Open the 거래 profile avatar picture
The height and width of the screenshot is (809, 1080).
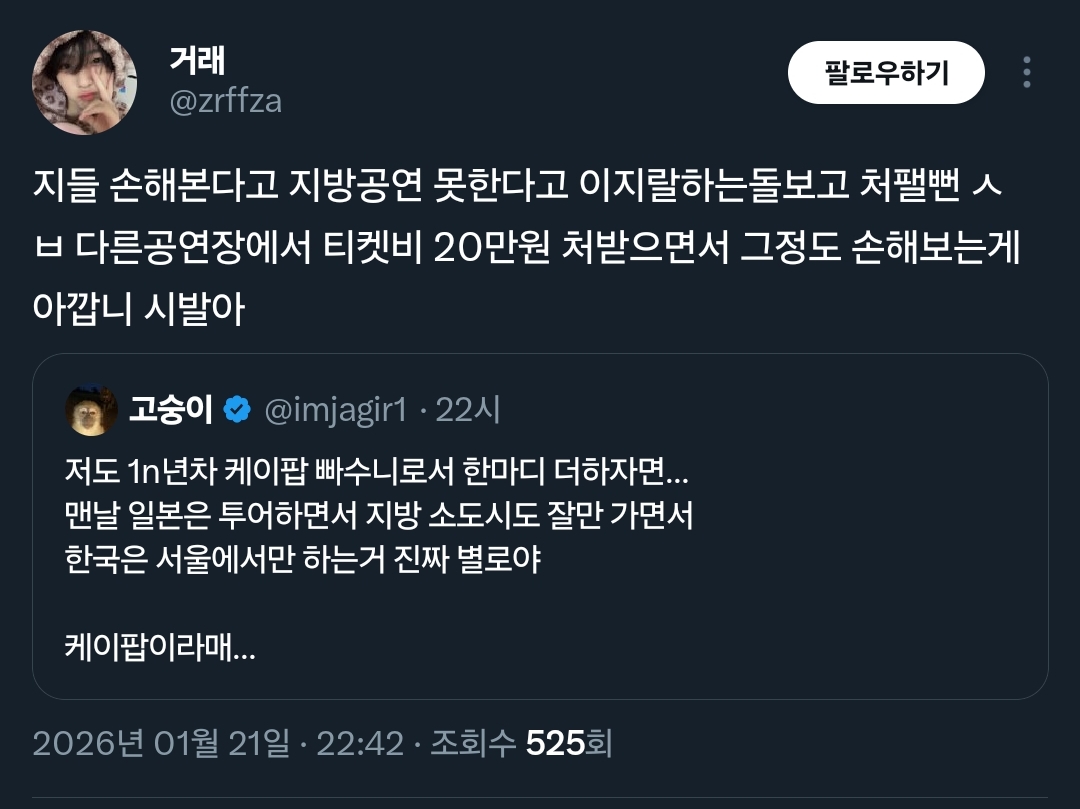pyautogui.click(x=84, y=82)
